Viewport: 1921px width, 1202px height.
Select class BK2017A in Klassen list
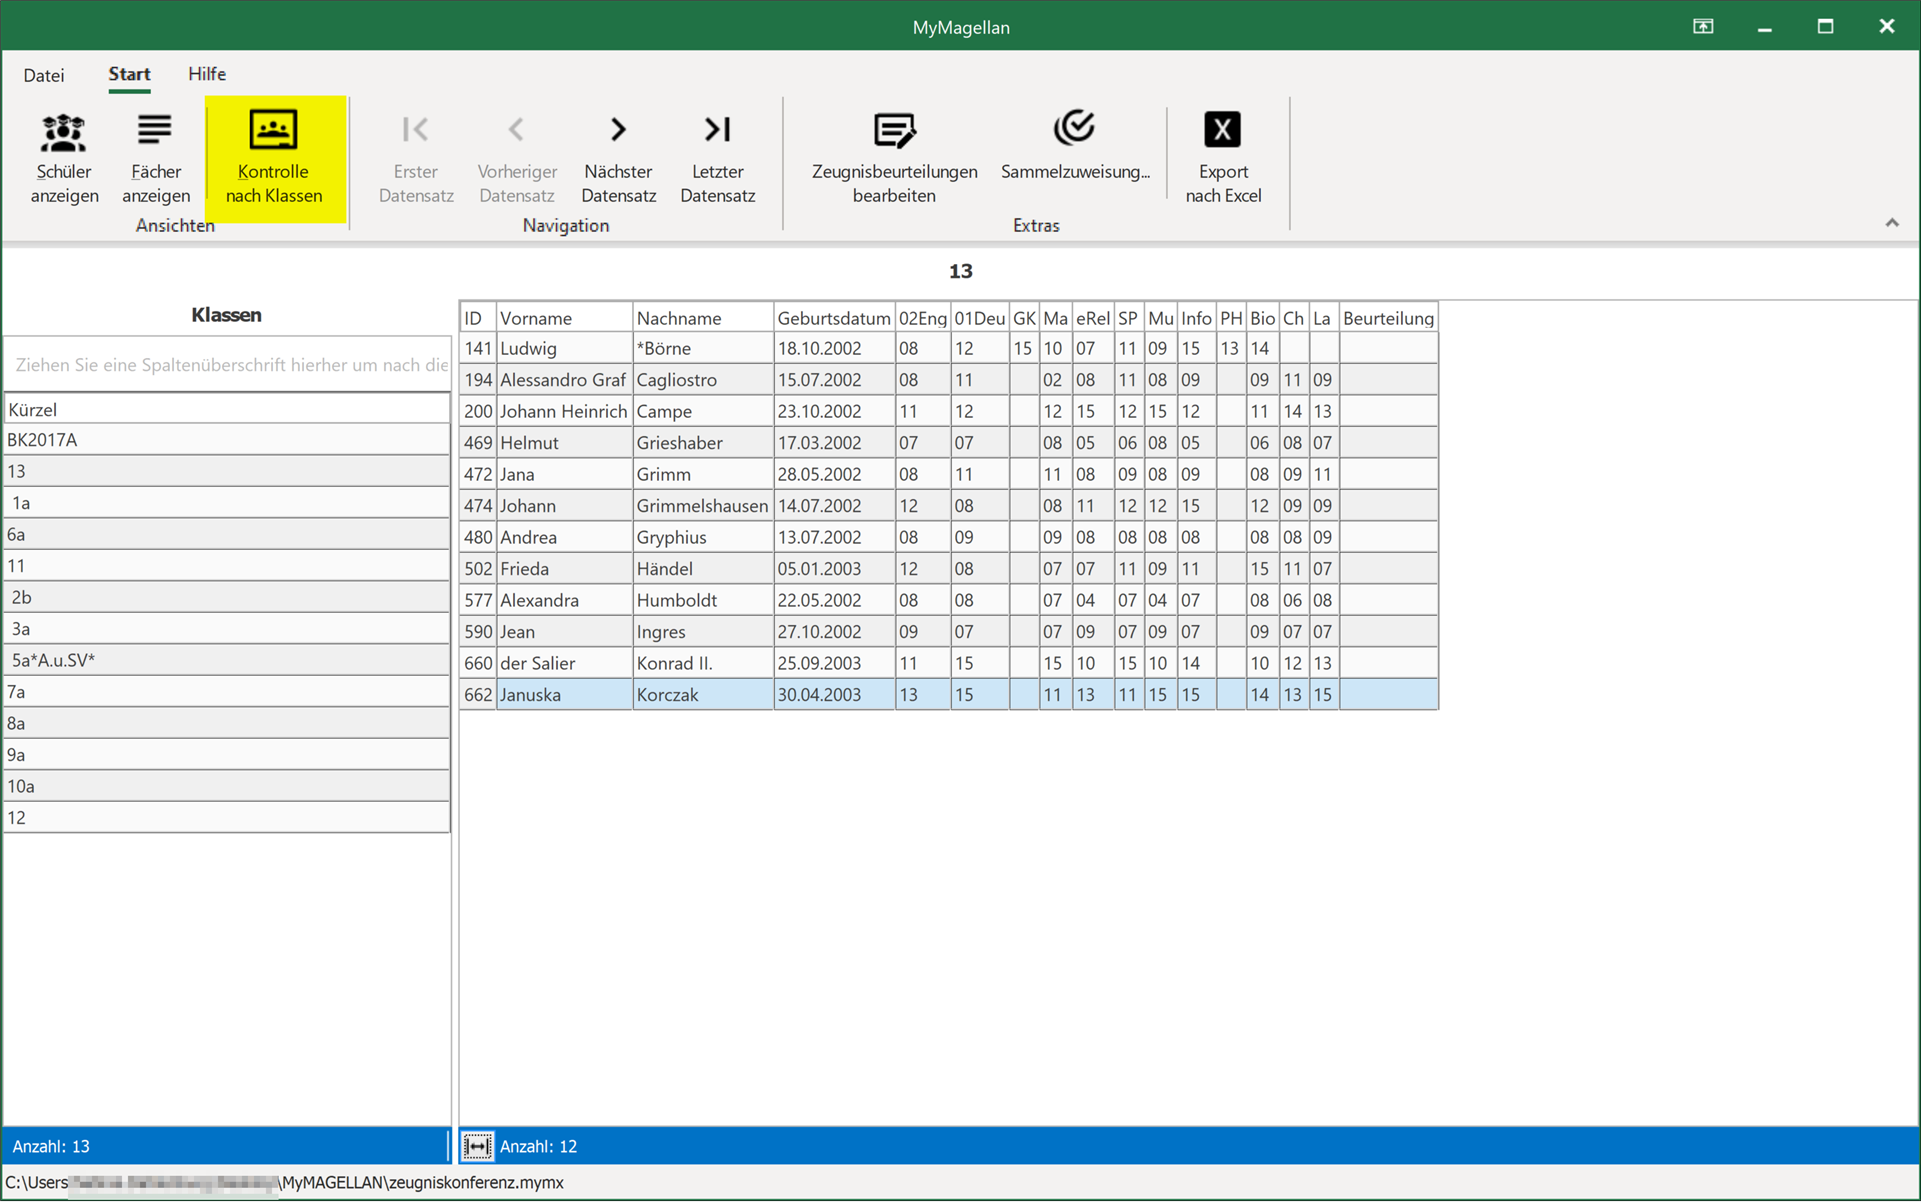pos(227,440)
